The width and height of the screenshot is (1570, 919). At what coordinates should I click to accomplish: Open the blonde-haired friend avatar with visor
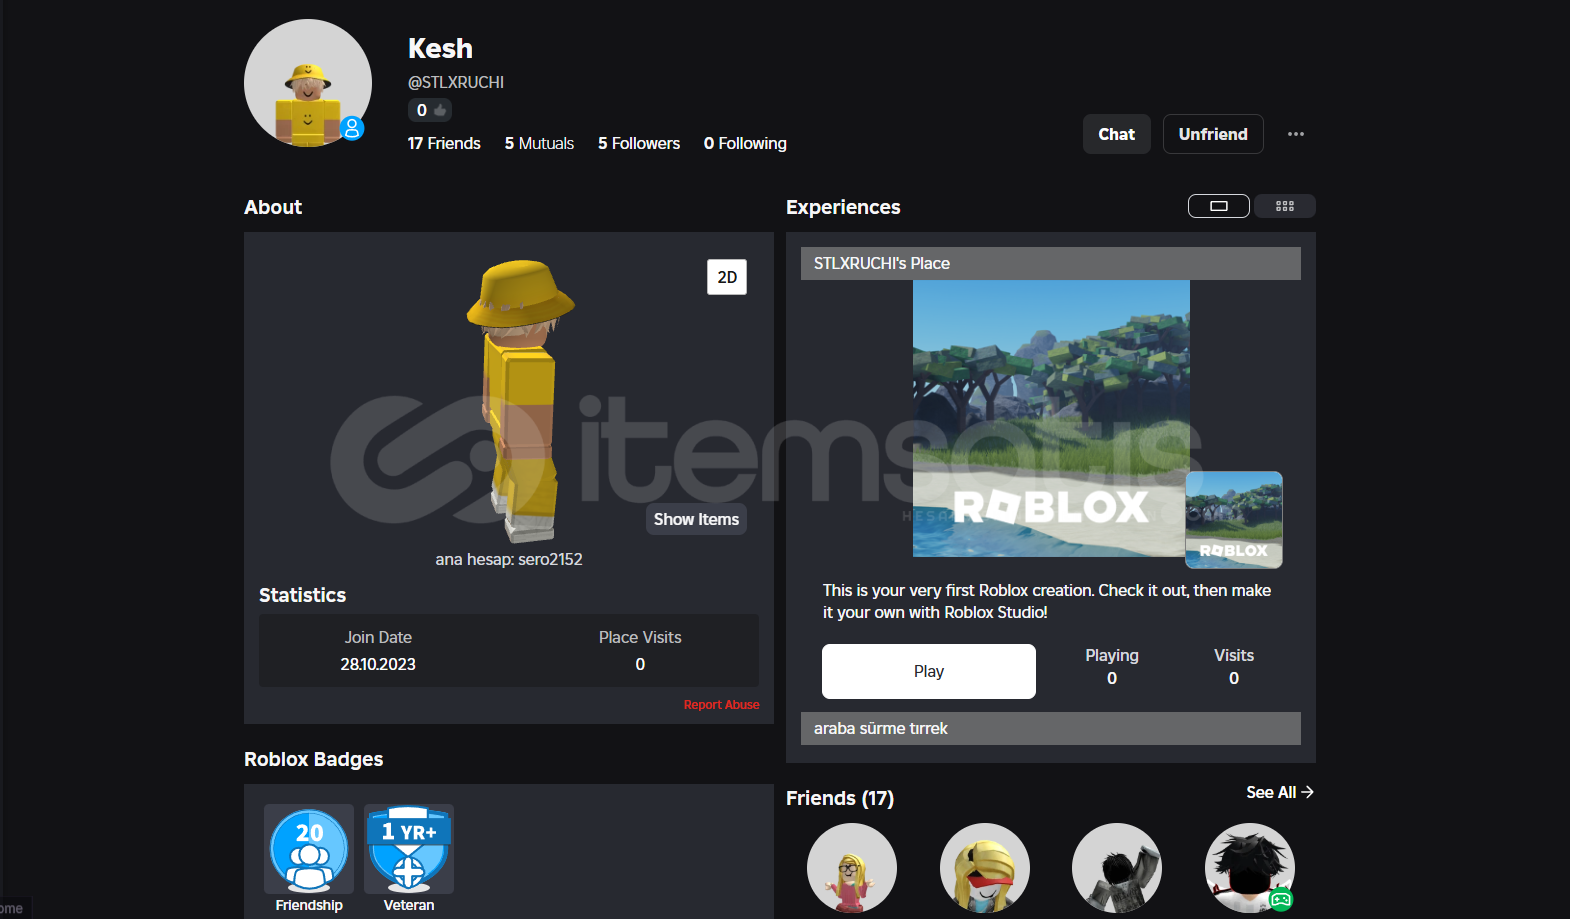click(985, 868)
